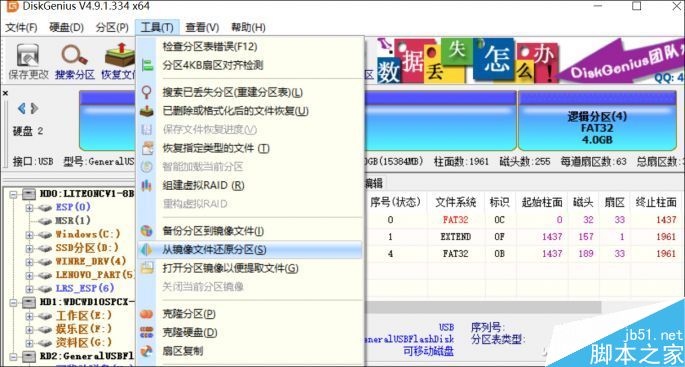
Task: Click the next disk right arrow
Action: pos(35,108)
